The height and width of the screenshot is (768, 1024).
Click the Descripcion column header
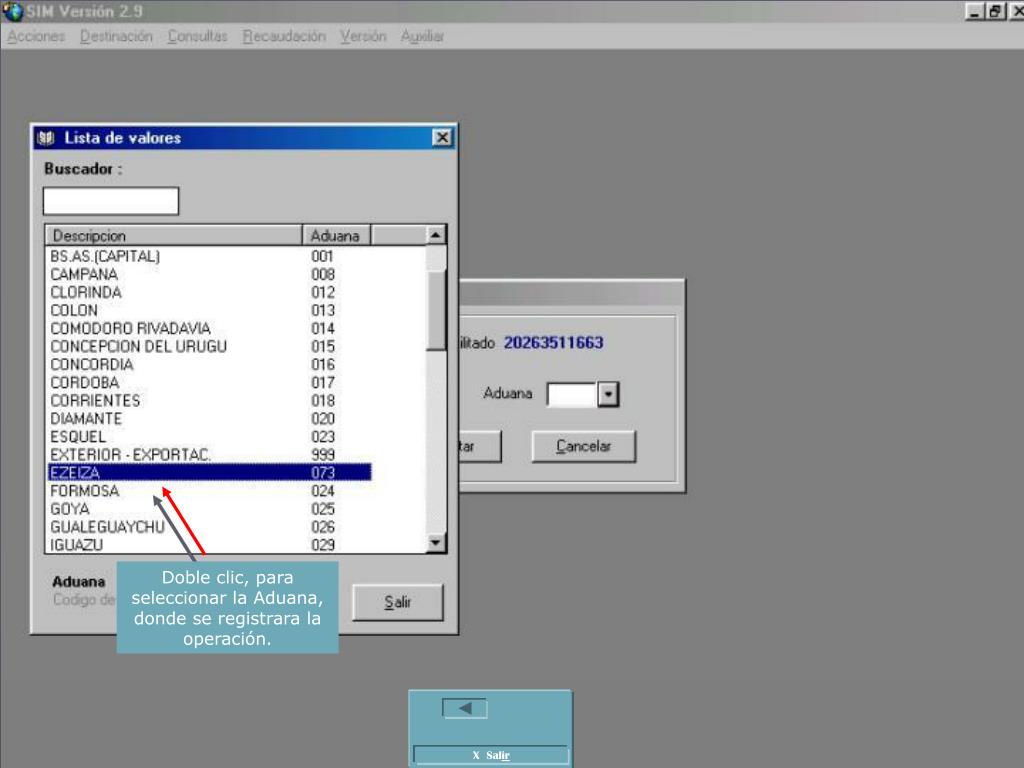[174, 235]
